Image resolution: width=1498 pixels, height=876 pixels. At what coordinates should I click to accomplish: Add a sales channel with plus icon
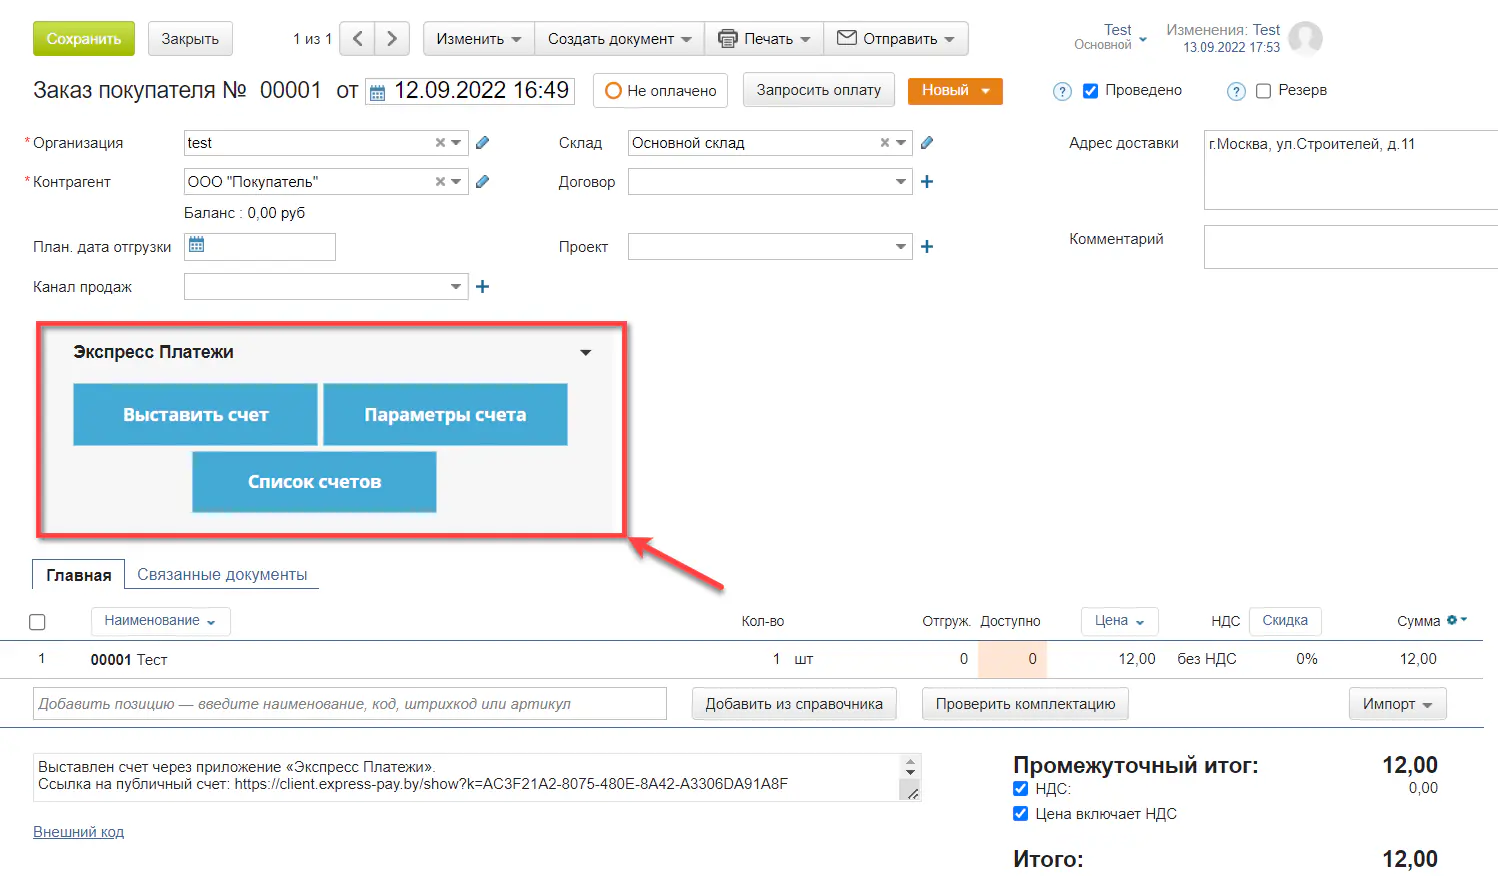(x=482, y=287)
